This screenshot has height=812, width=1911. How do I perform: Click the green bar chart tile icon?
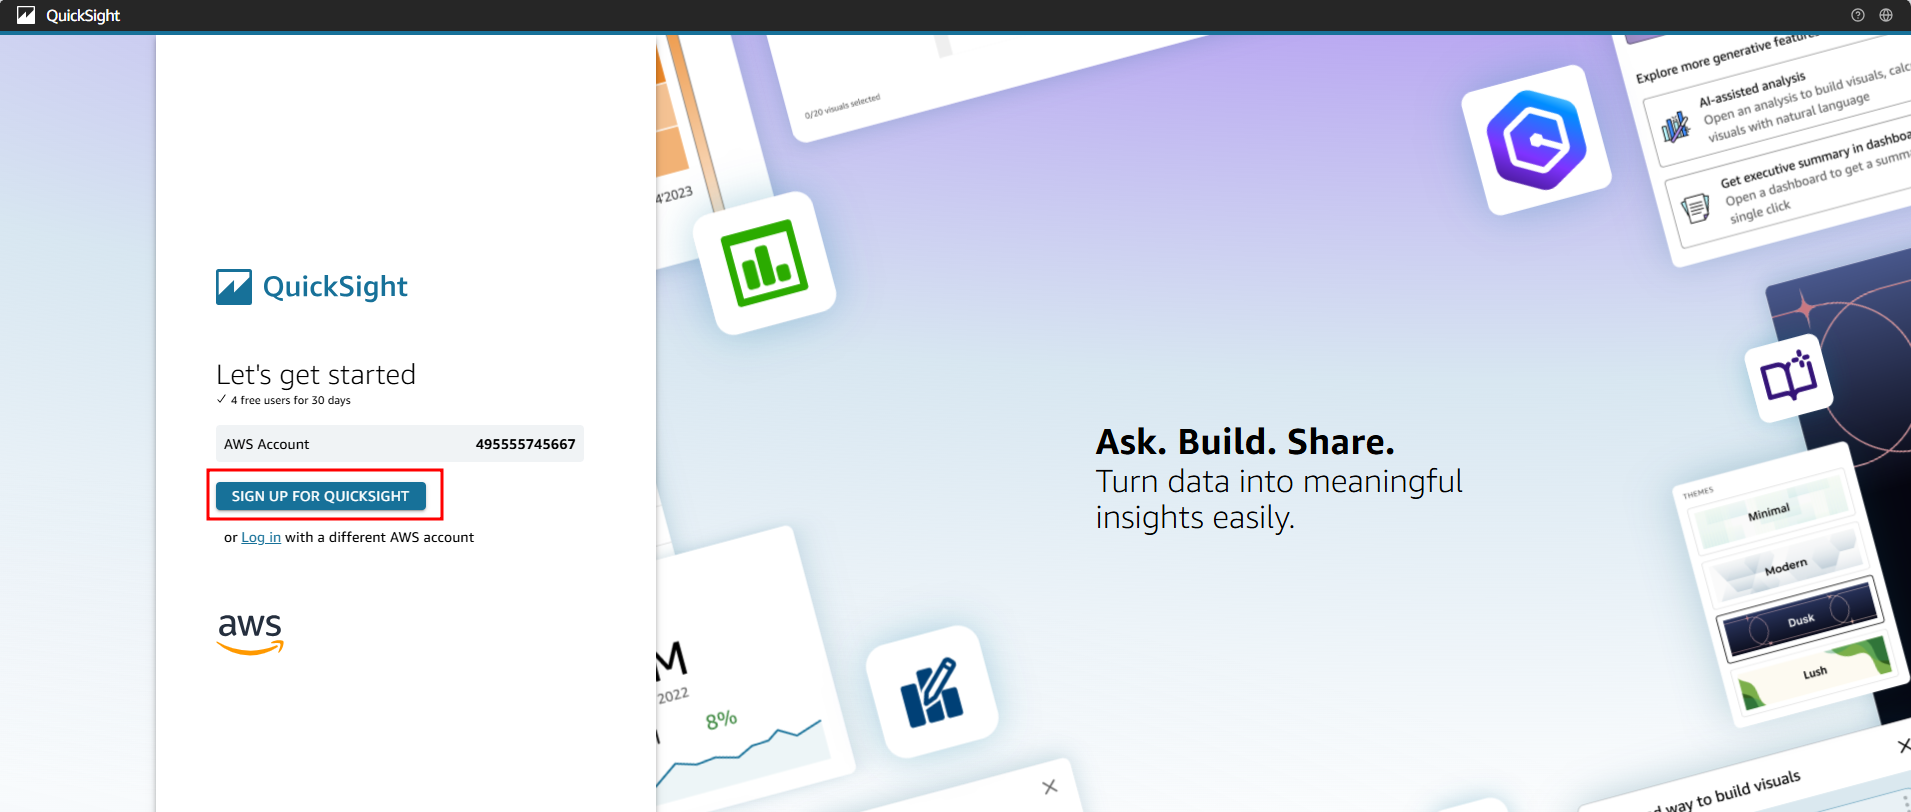click(765, 263)
